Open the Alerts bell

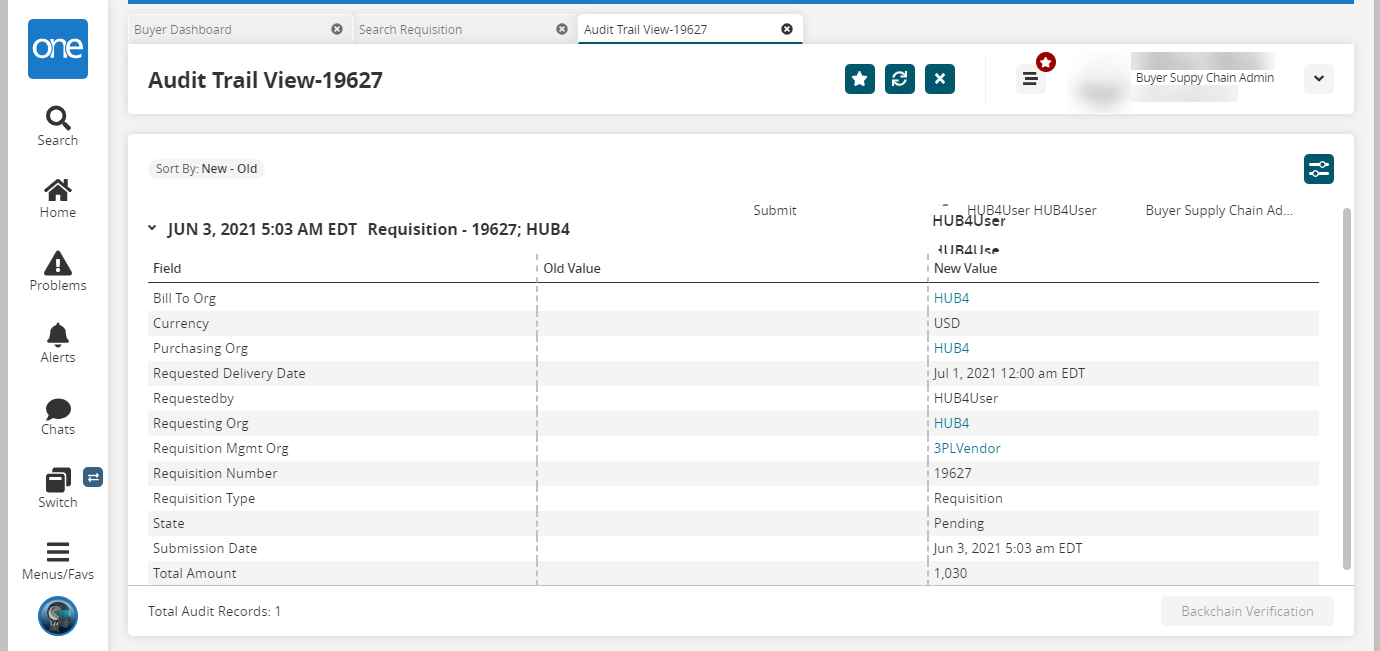tap(58, 343)
